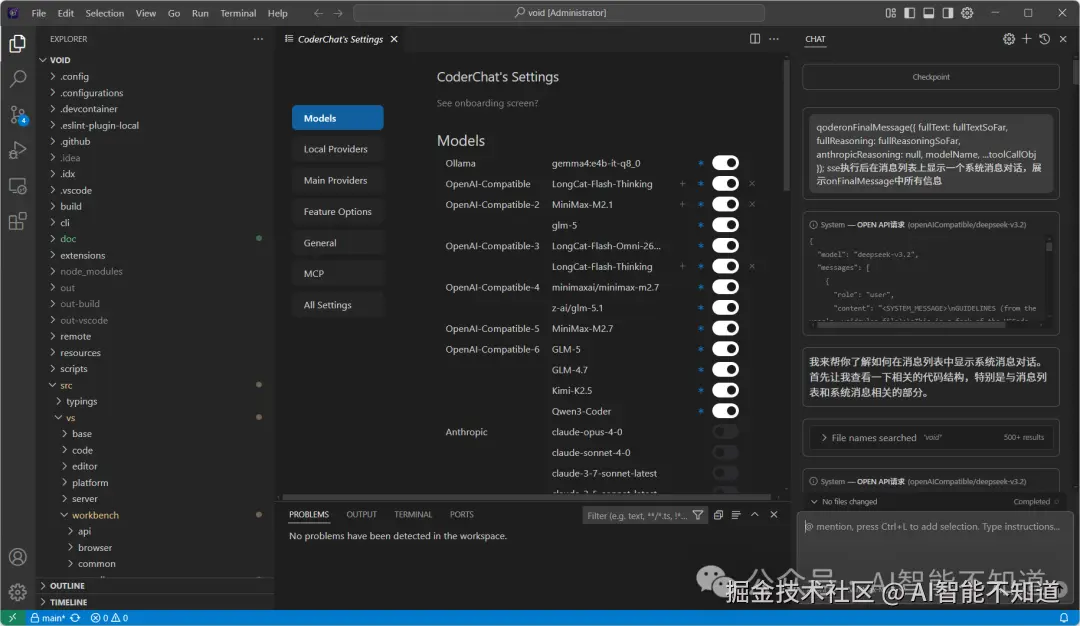Open the Extensions view icon
Viewport: 1080px width, 626px height.
coord(18,221)
